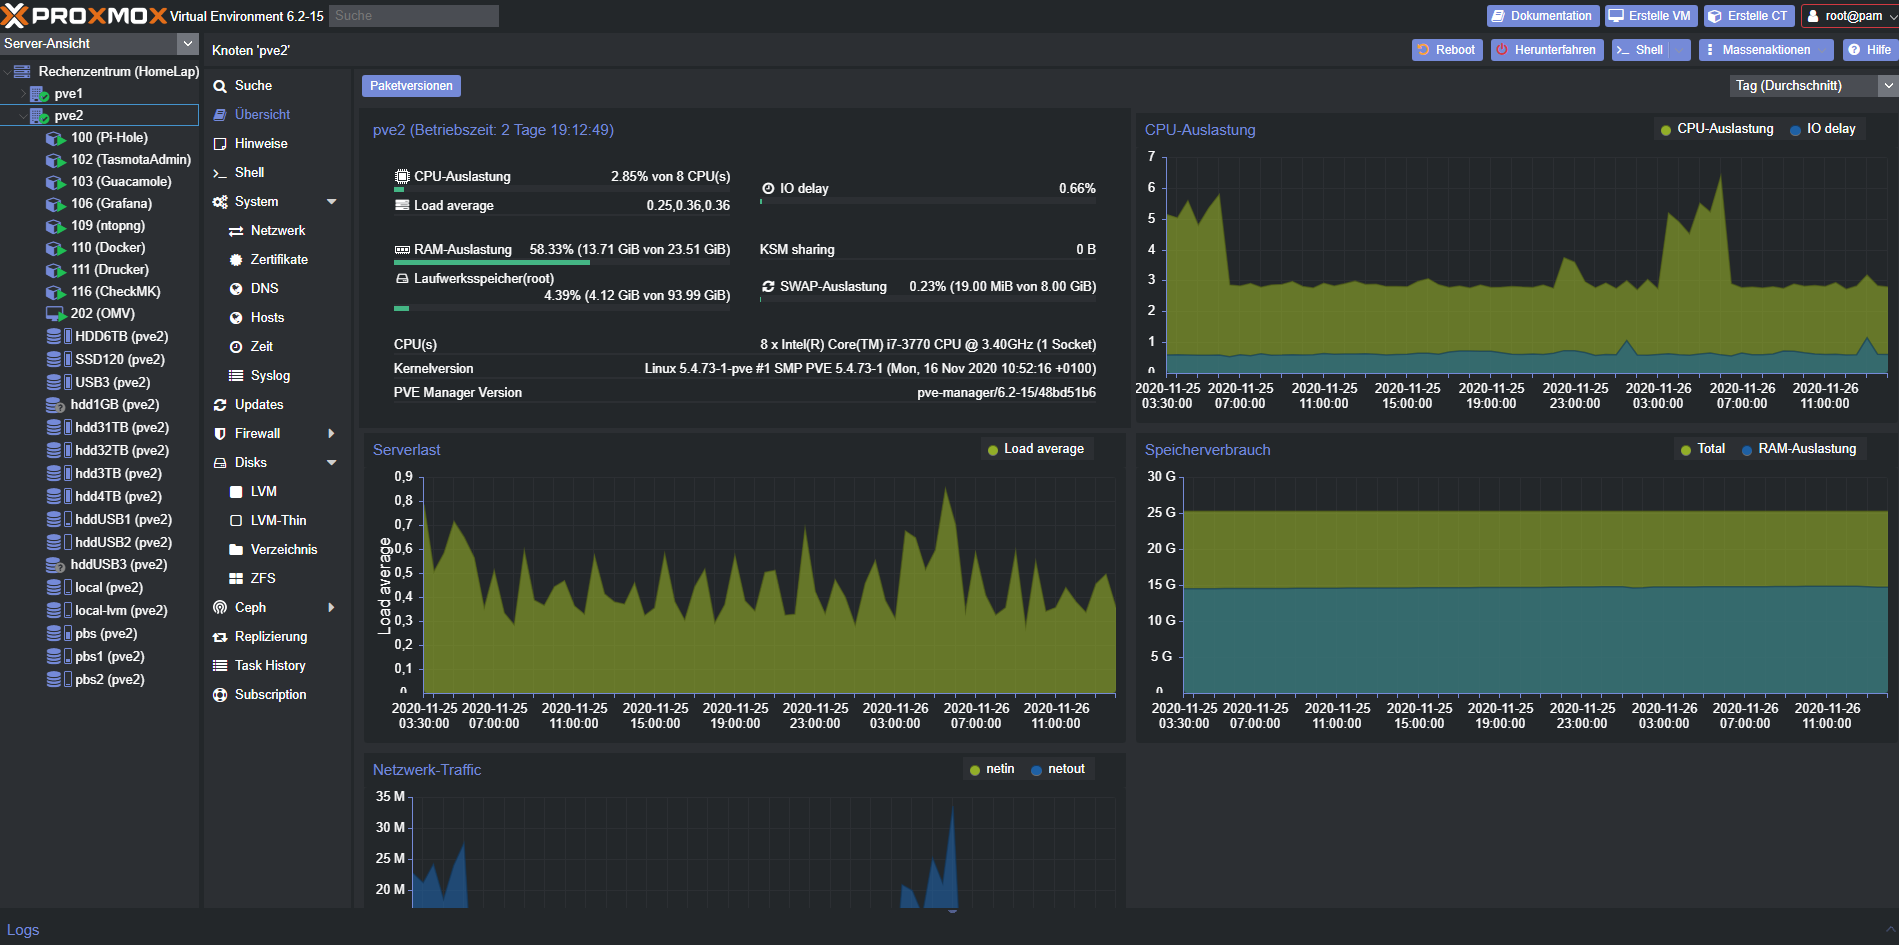Click the Verzeichnis folder icon
This screenshot has width=1899, height=945.
pyautogui.click(x=236, y=550)
